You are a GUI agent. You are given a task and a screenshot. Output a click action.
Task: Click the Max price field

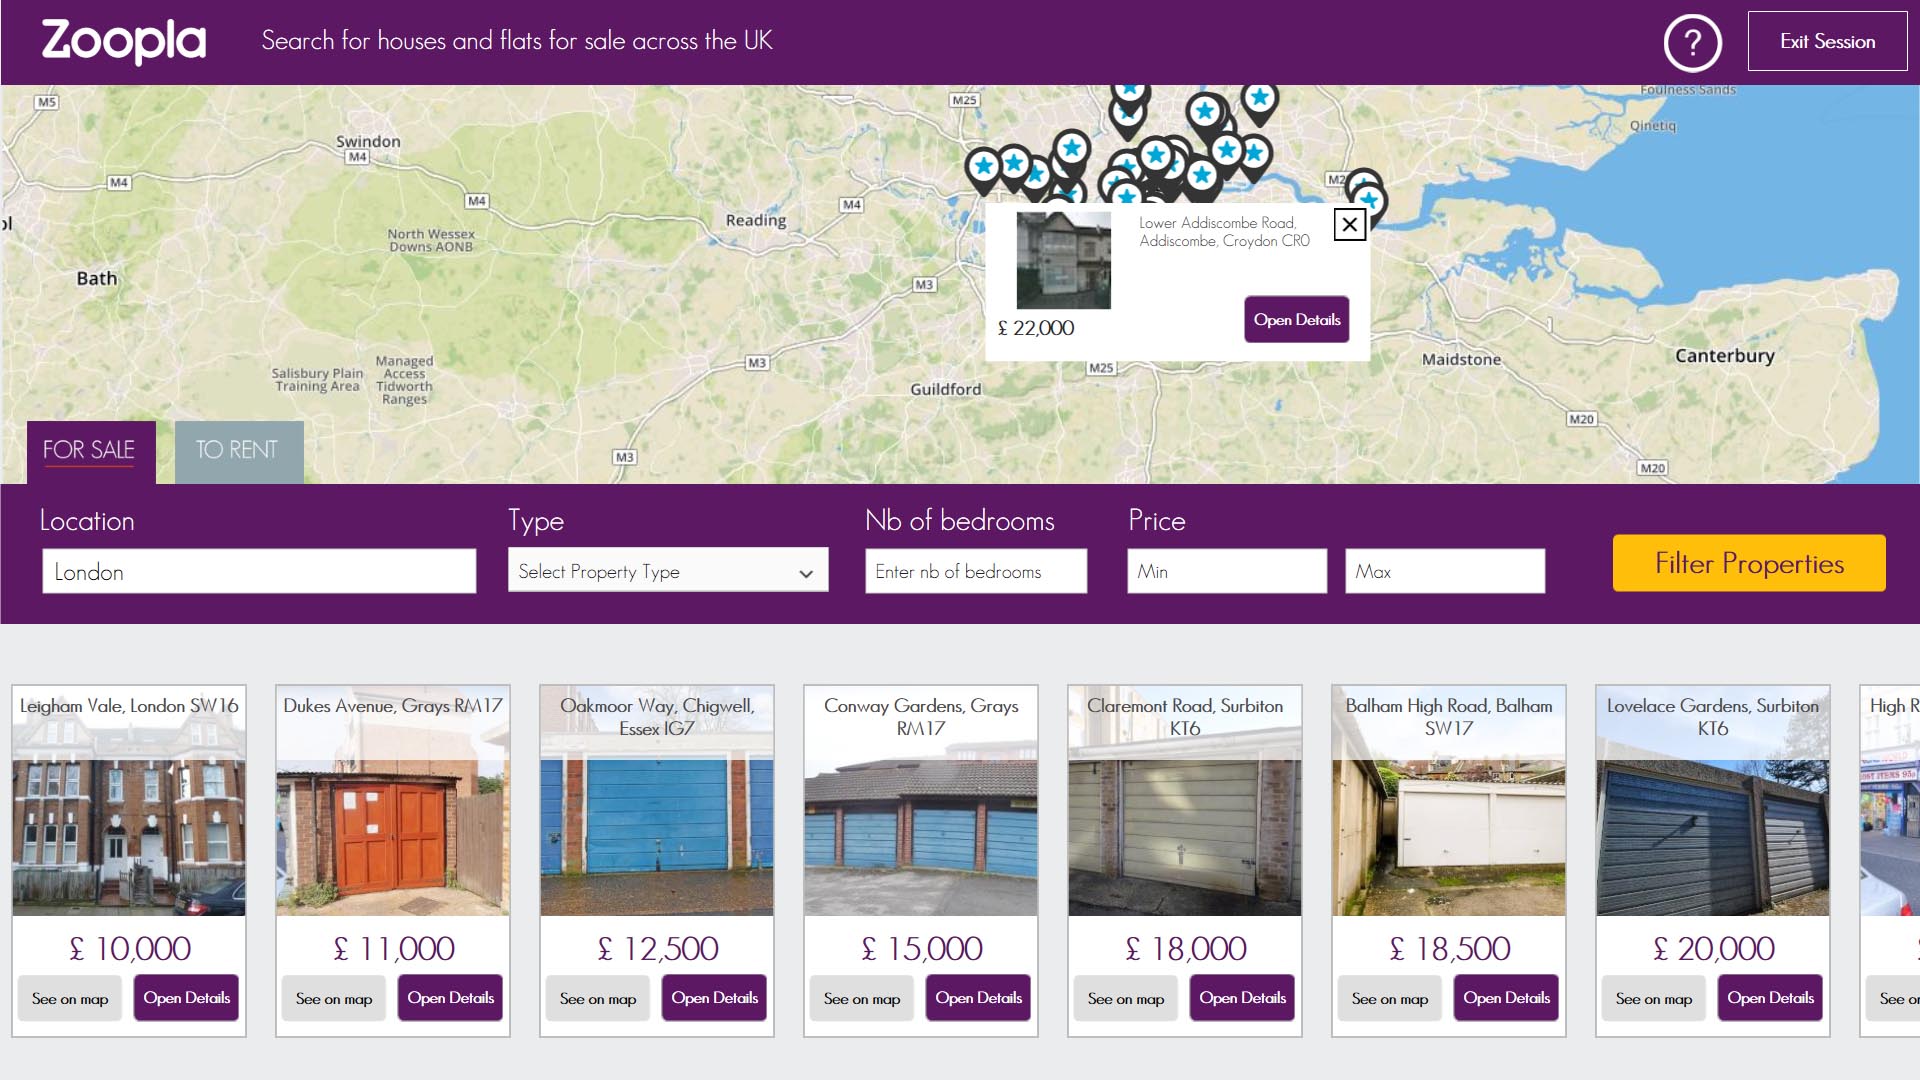tap(1445, 571)
